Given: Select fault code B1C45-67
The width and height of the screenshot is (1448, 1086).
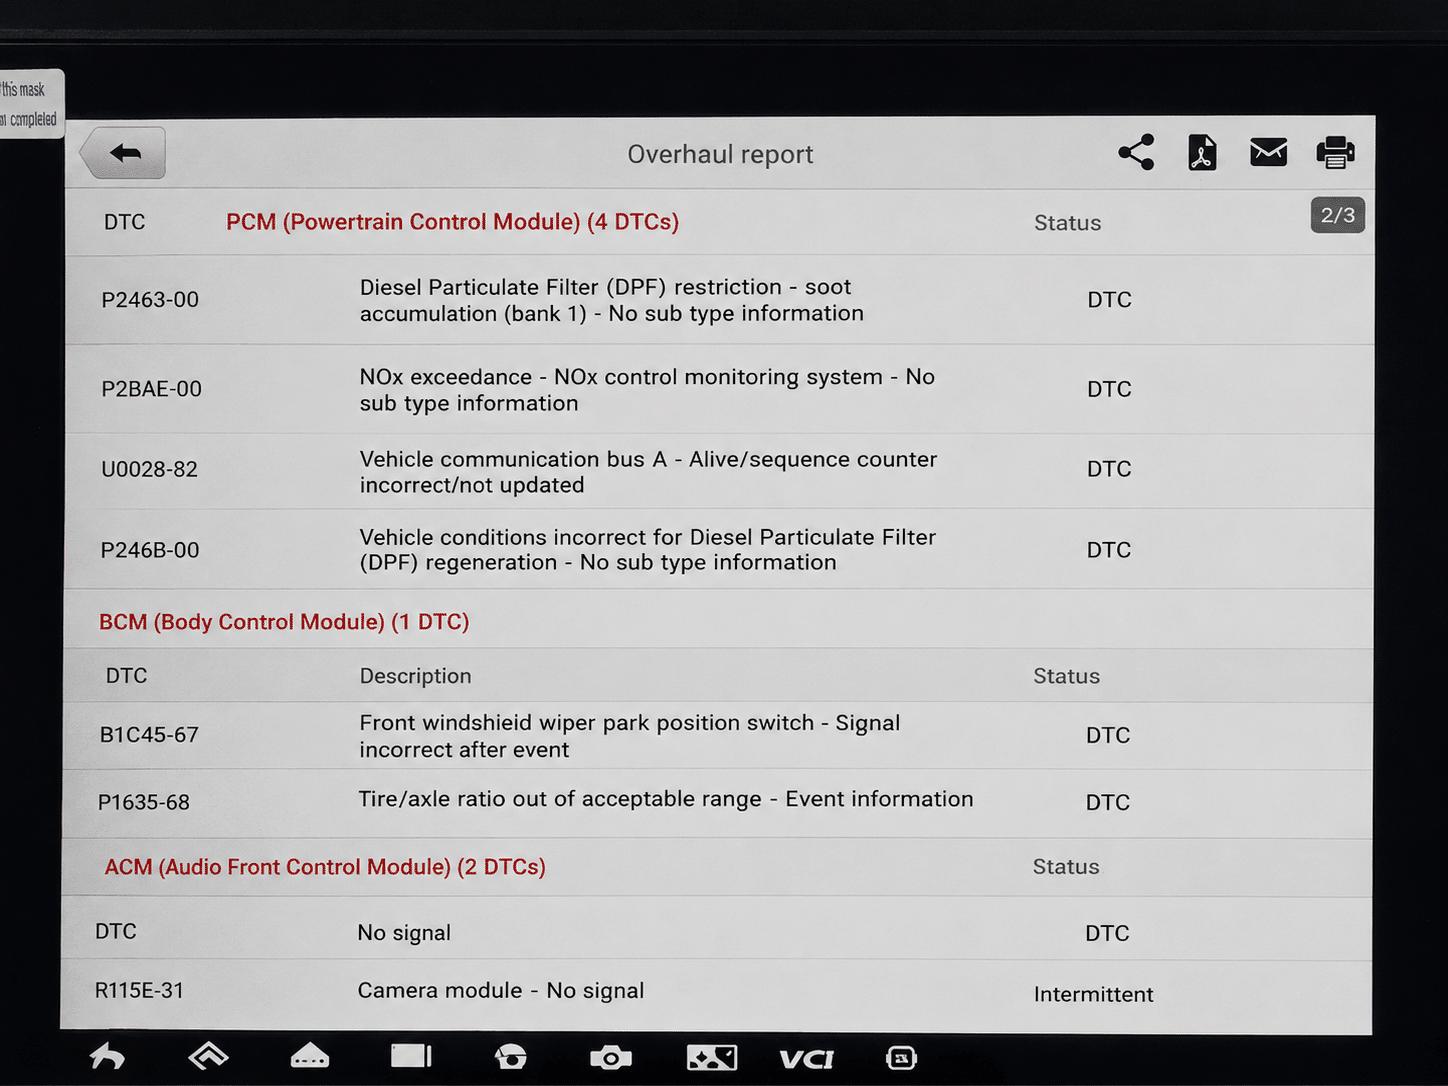Looking at the screenshot, I should point(149,735).
